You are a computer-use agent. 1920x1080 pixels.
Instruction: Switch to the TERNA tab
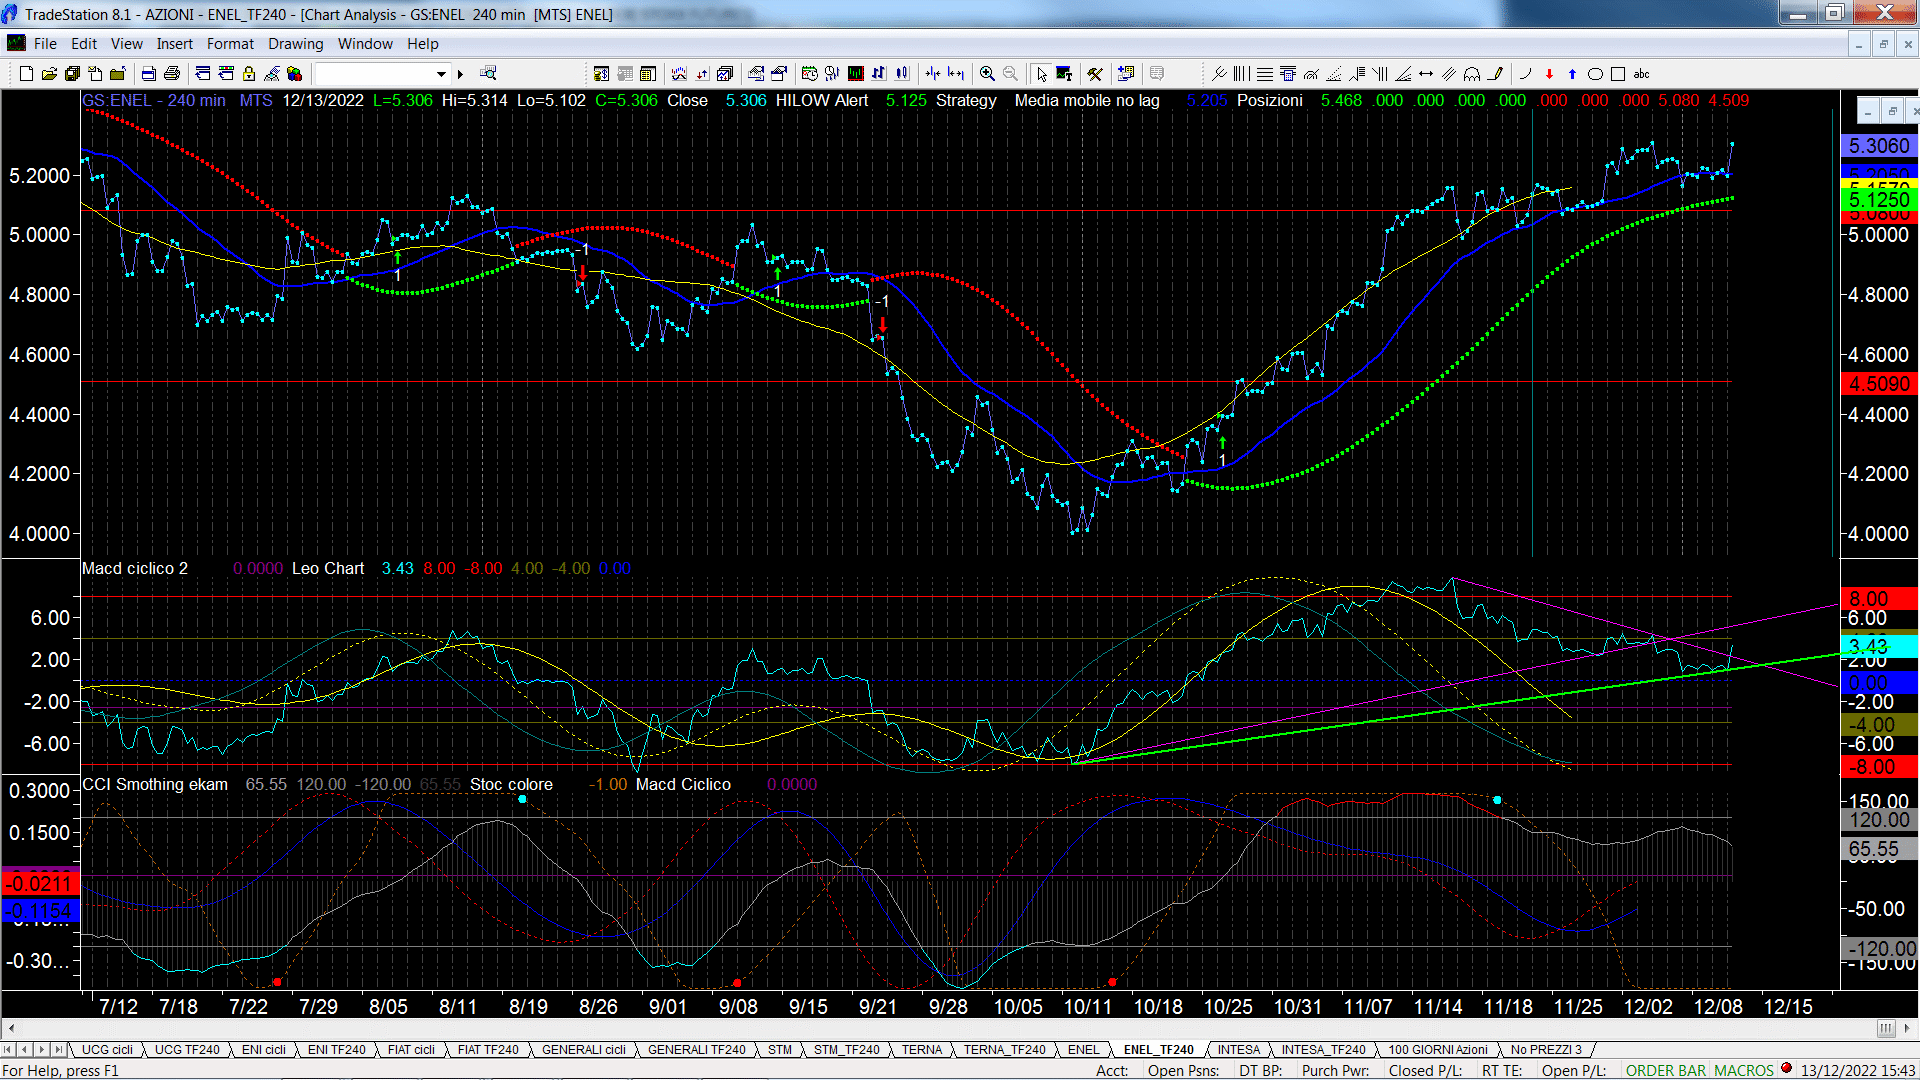[x=922, y=1050]
